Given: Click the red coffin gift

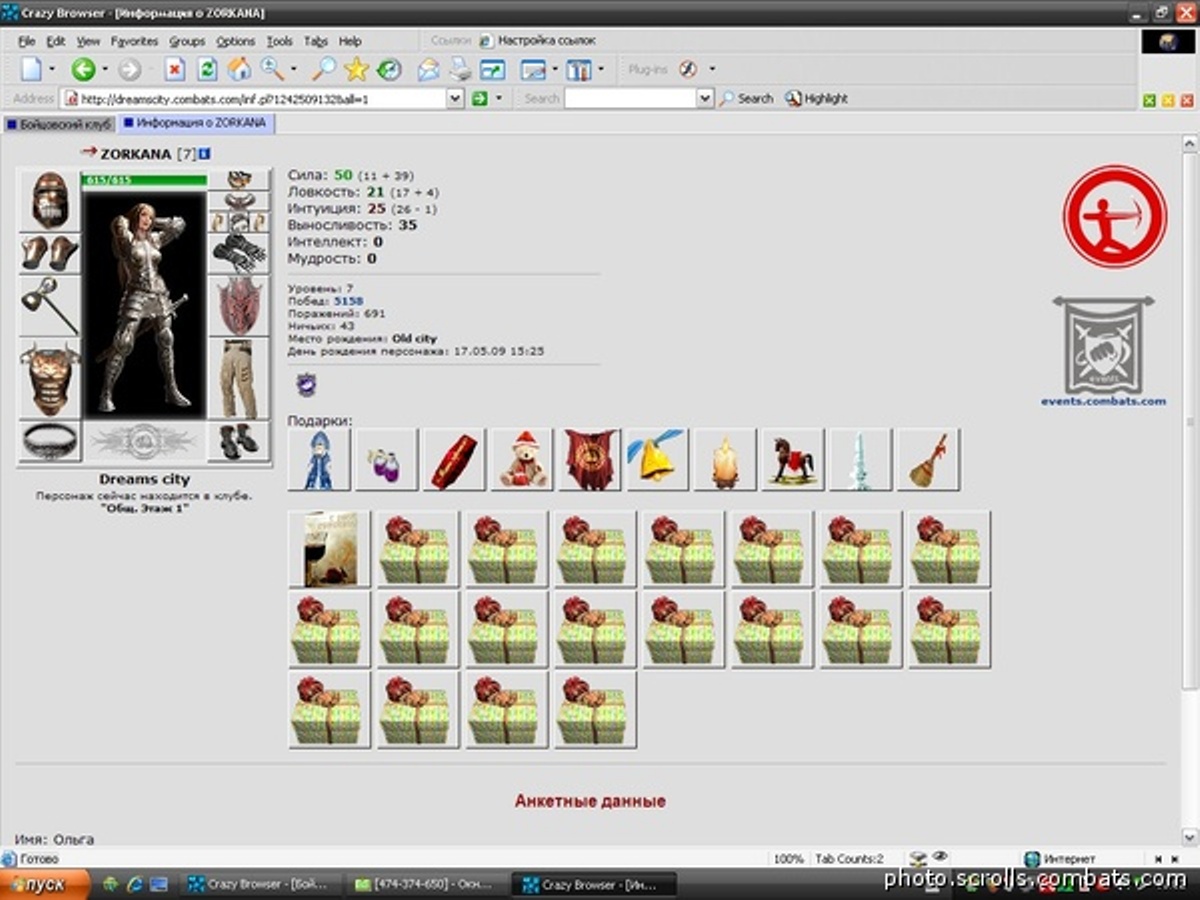Looking at the screenshot, I should [x=454, y=460].
